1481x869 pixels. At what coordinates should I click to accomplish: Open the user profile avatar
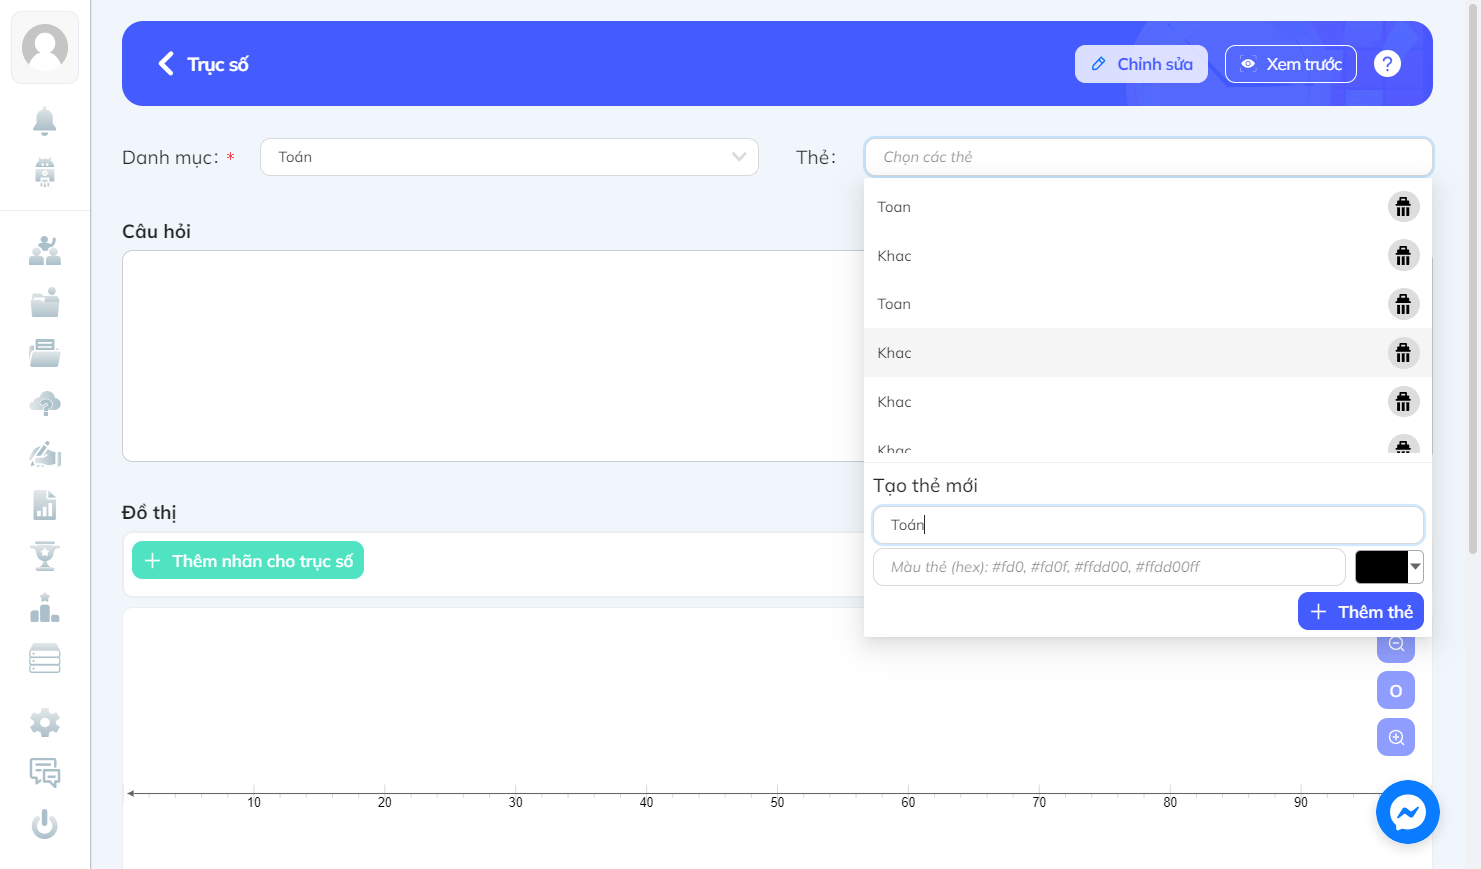click(x=45, y=47)
